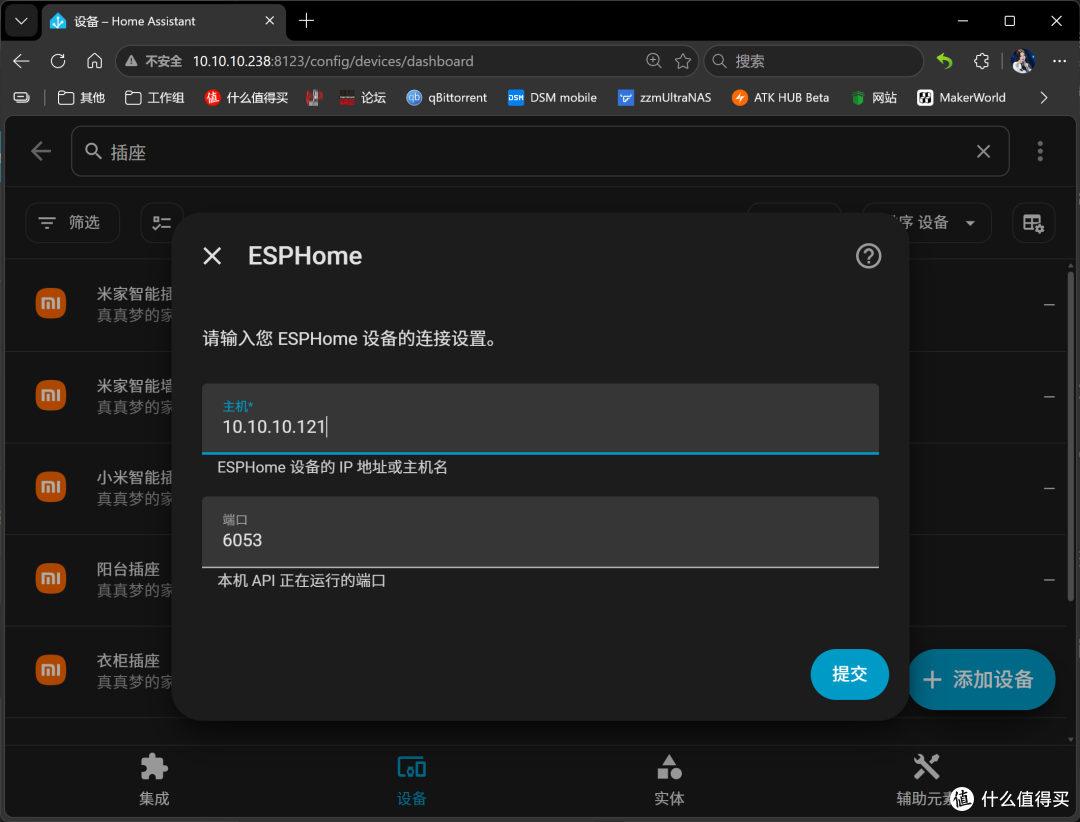1080x822 pixels.
Task: Click the browser back arrow
Action: pyautogui.click(x=21, y=61)
